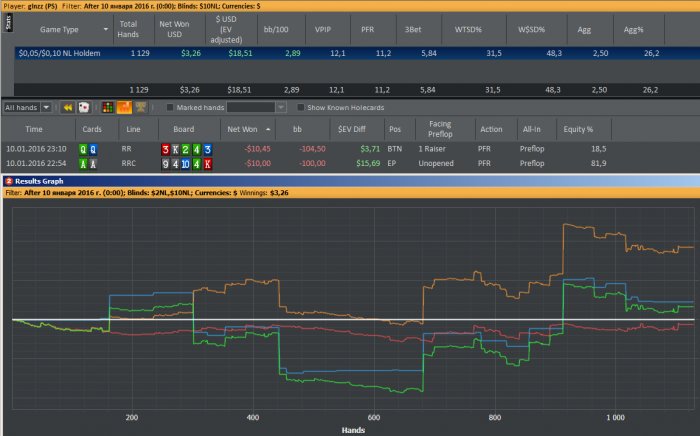Open the Marked hands combo box arrow

[x=281, y=108]
